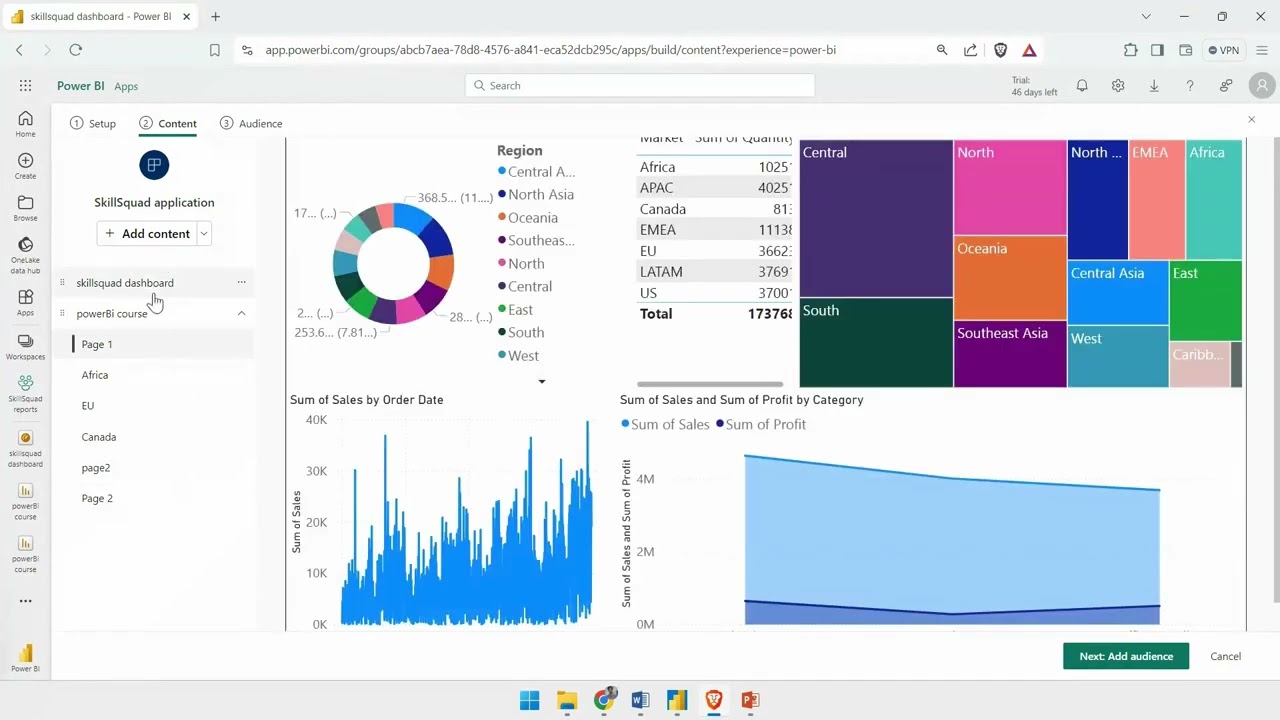Click the APAC row in Market table
1280x720 pixels.
pyautogui.click(x=715, y=188)
